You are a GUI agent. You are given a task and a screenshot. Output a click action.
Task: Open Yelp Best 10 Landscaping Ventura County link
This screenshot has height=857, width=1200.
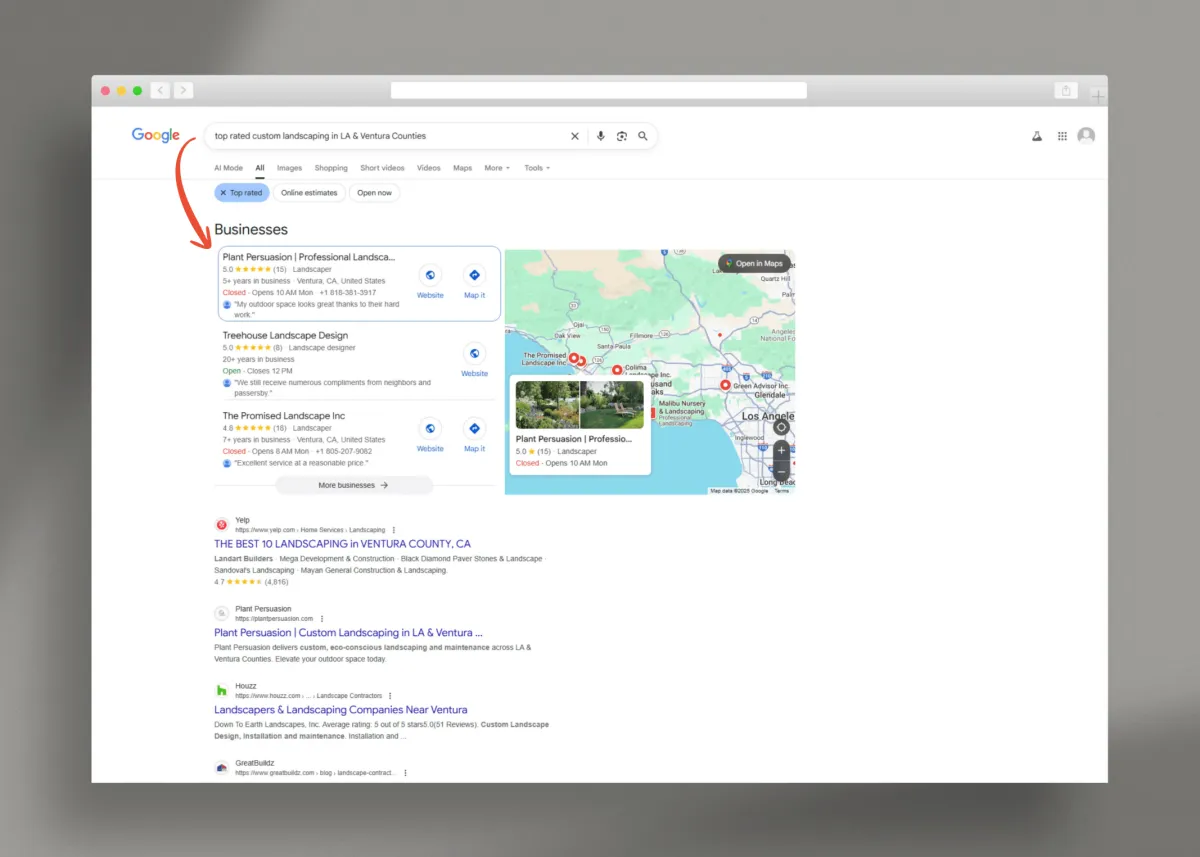coord(342,544)
